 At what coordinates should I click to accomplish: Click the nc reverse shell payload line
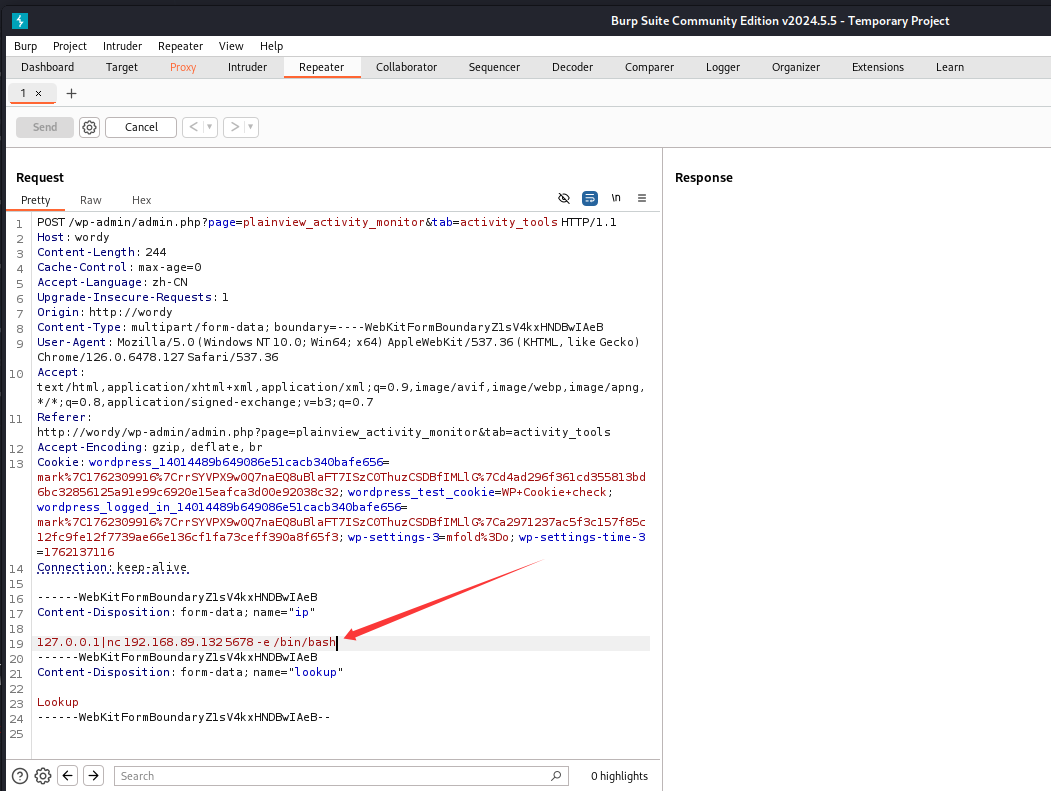click(186, 642)
